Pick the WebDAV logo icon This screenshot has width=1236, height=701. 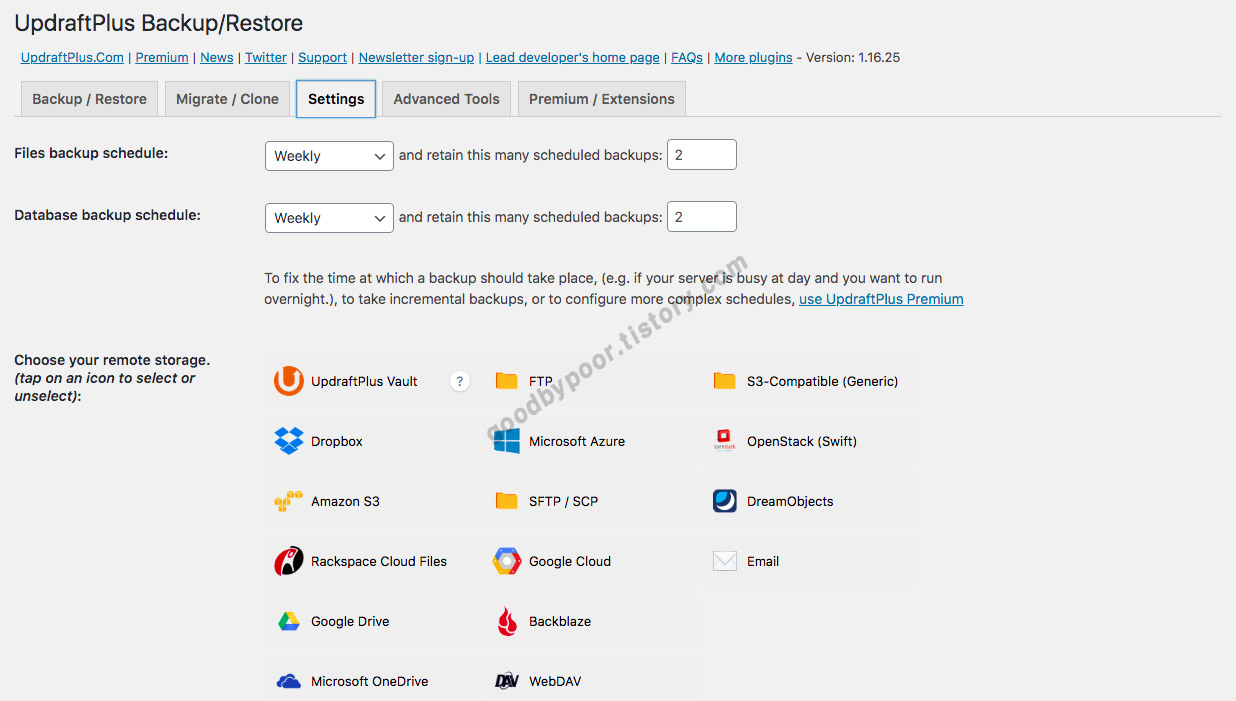point(507,681)
